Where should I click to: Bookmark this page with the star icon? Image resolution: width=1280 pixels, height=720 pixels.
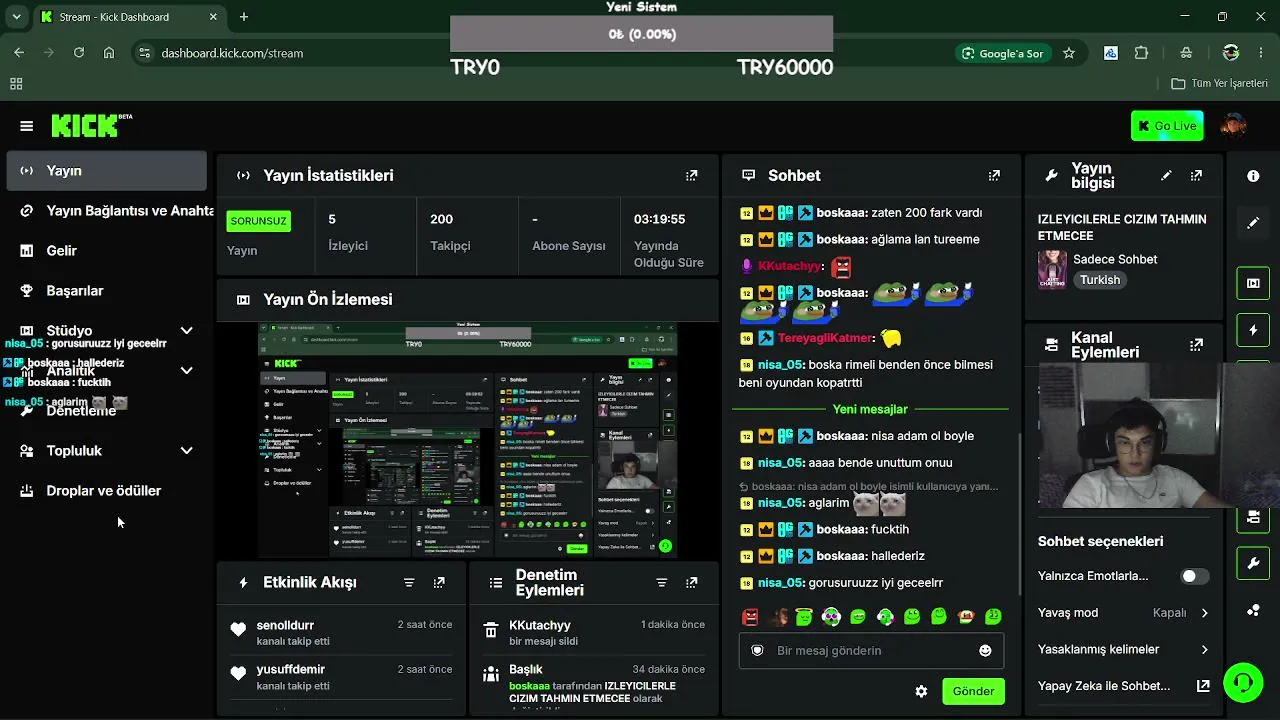pyautogui.click(x=1069, y=53)
